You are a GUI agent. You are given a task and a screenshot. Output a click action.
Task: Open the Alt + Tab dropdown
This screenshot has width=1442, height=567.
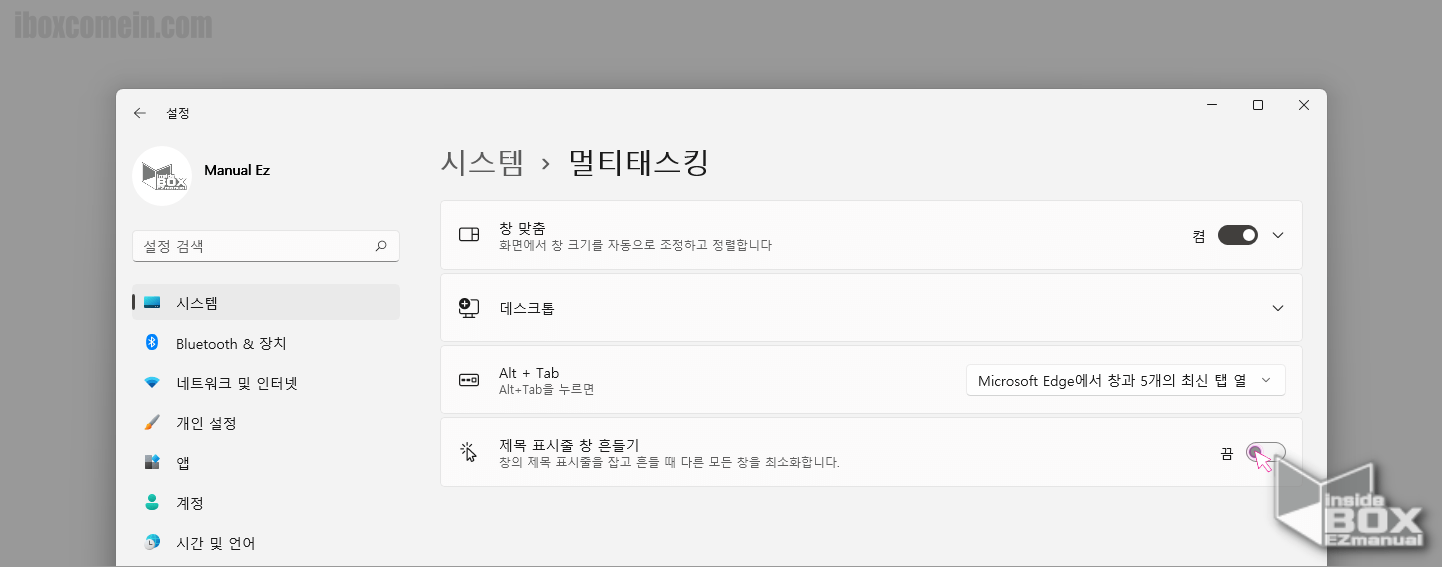pos(1125,380)
